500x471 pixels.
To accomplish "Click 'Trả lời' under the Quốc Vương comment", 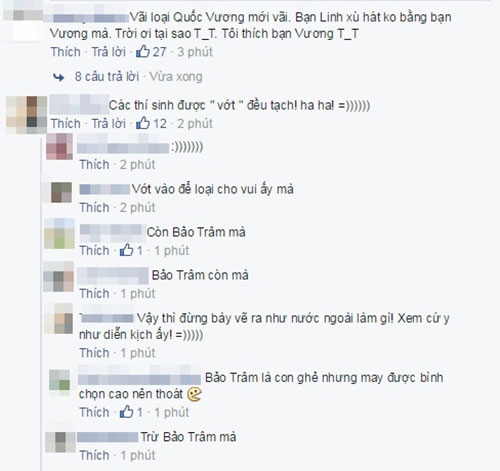I will [x=109, y=52].
